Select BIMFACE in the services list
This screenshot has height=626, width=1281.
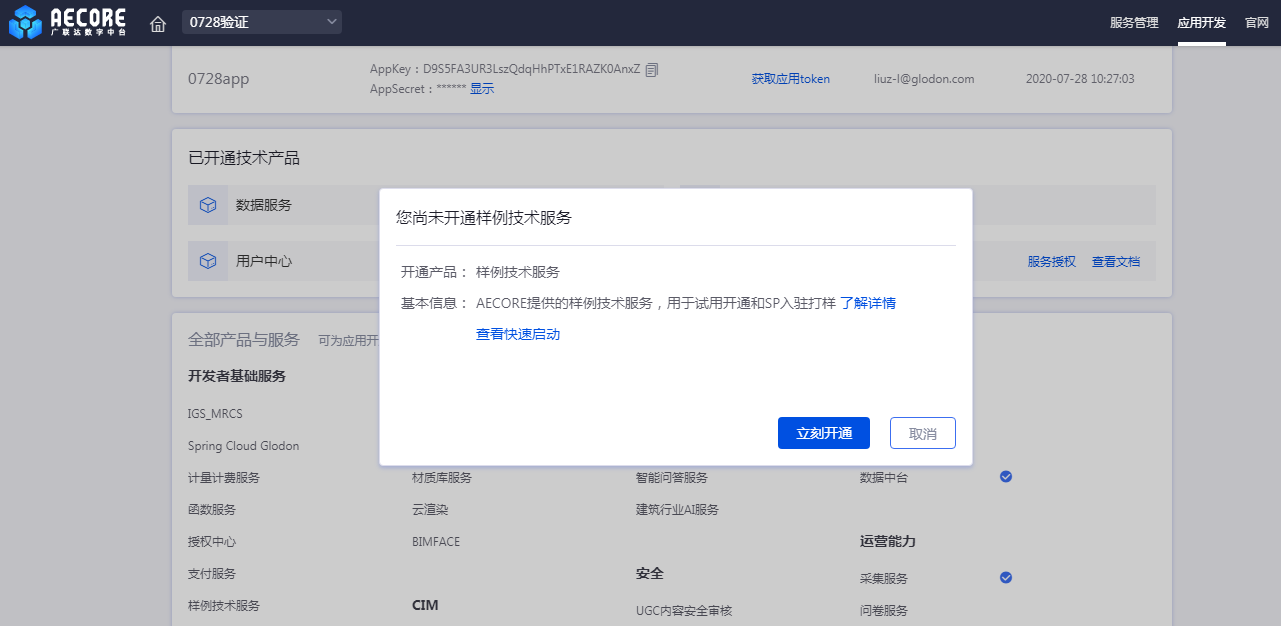click(x=436, y=541)
